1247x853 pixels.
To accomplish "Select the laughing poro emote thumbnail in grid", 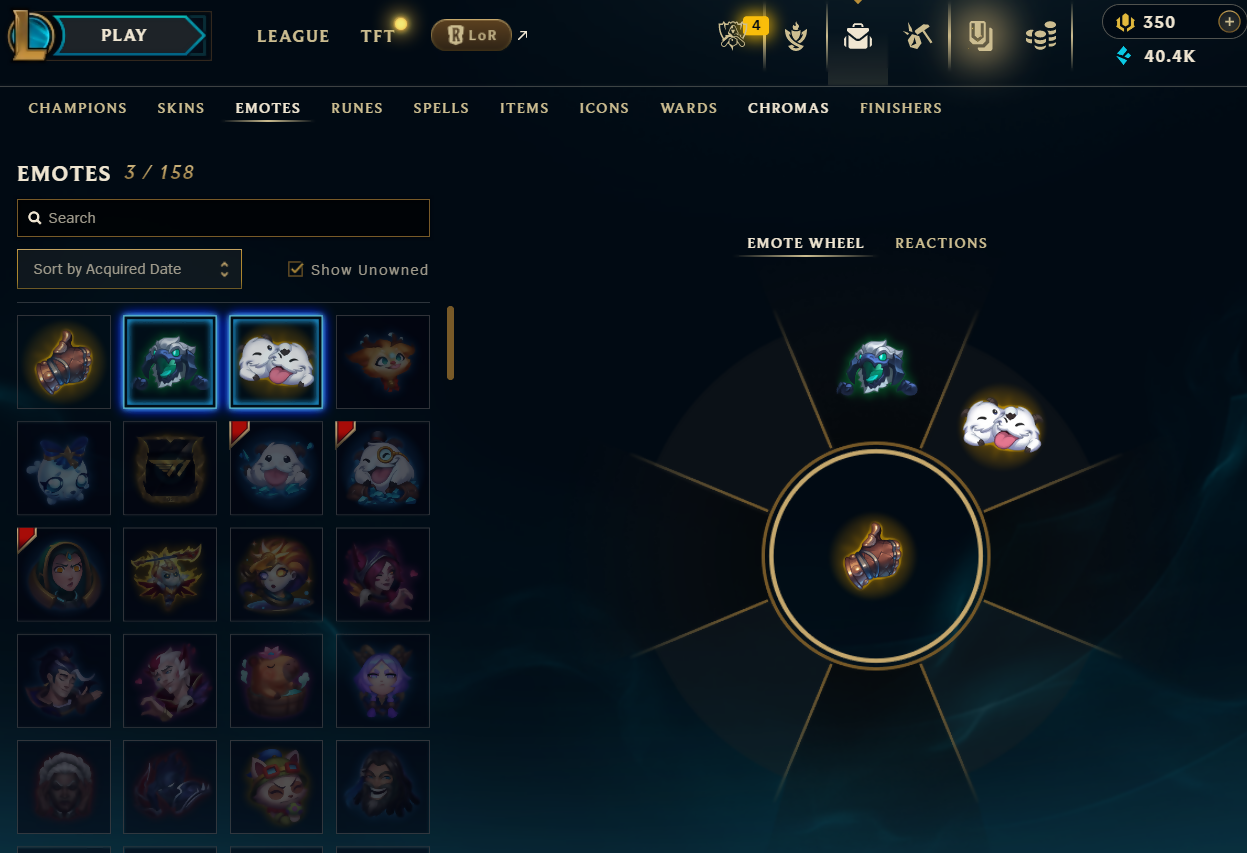I will tap(276, 362).
